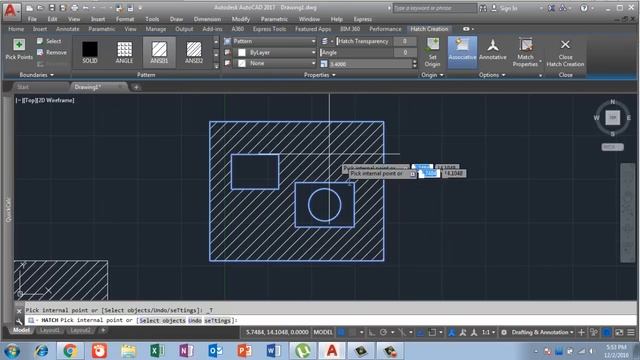This screenshot has height=360, width=640.
Task: Choose the ANGLE hatch pattern
Action: tap(124, 52)
